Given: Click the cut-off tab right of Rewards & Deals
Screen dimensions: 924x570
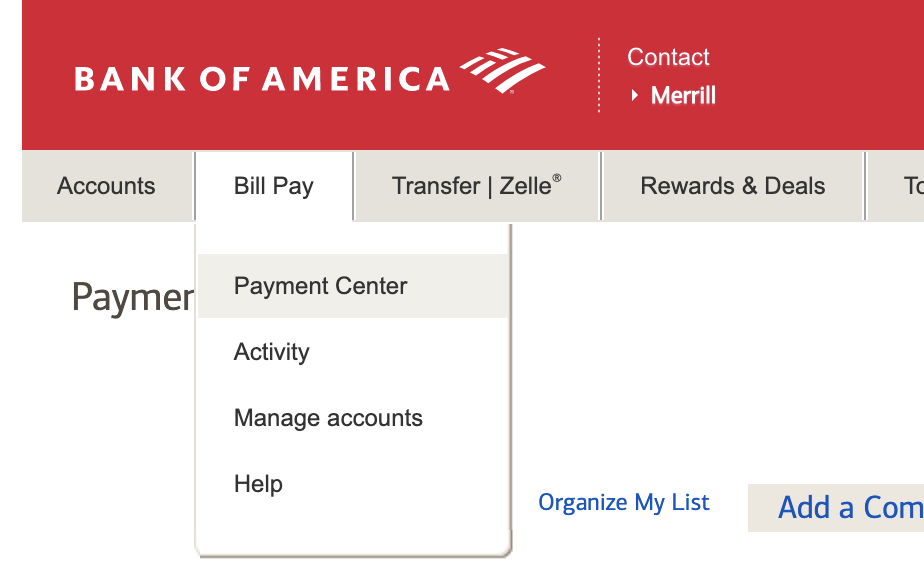Looking at the screenshot, I should click(905, 186).
